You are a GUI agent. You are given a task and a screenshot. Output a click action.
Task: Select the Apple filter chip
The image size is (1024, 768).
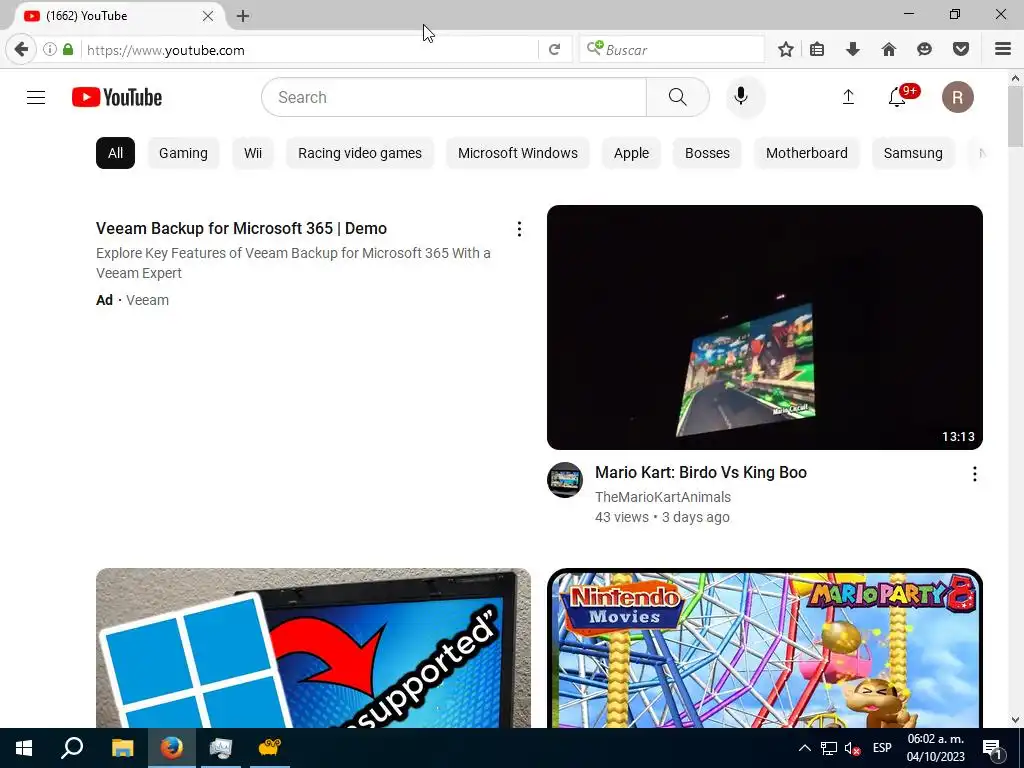(x=632, y=153)
